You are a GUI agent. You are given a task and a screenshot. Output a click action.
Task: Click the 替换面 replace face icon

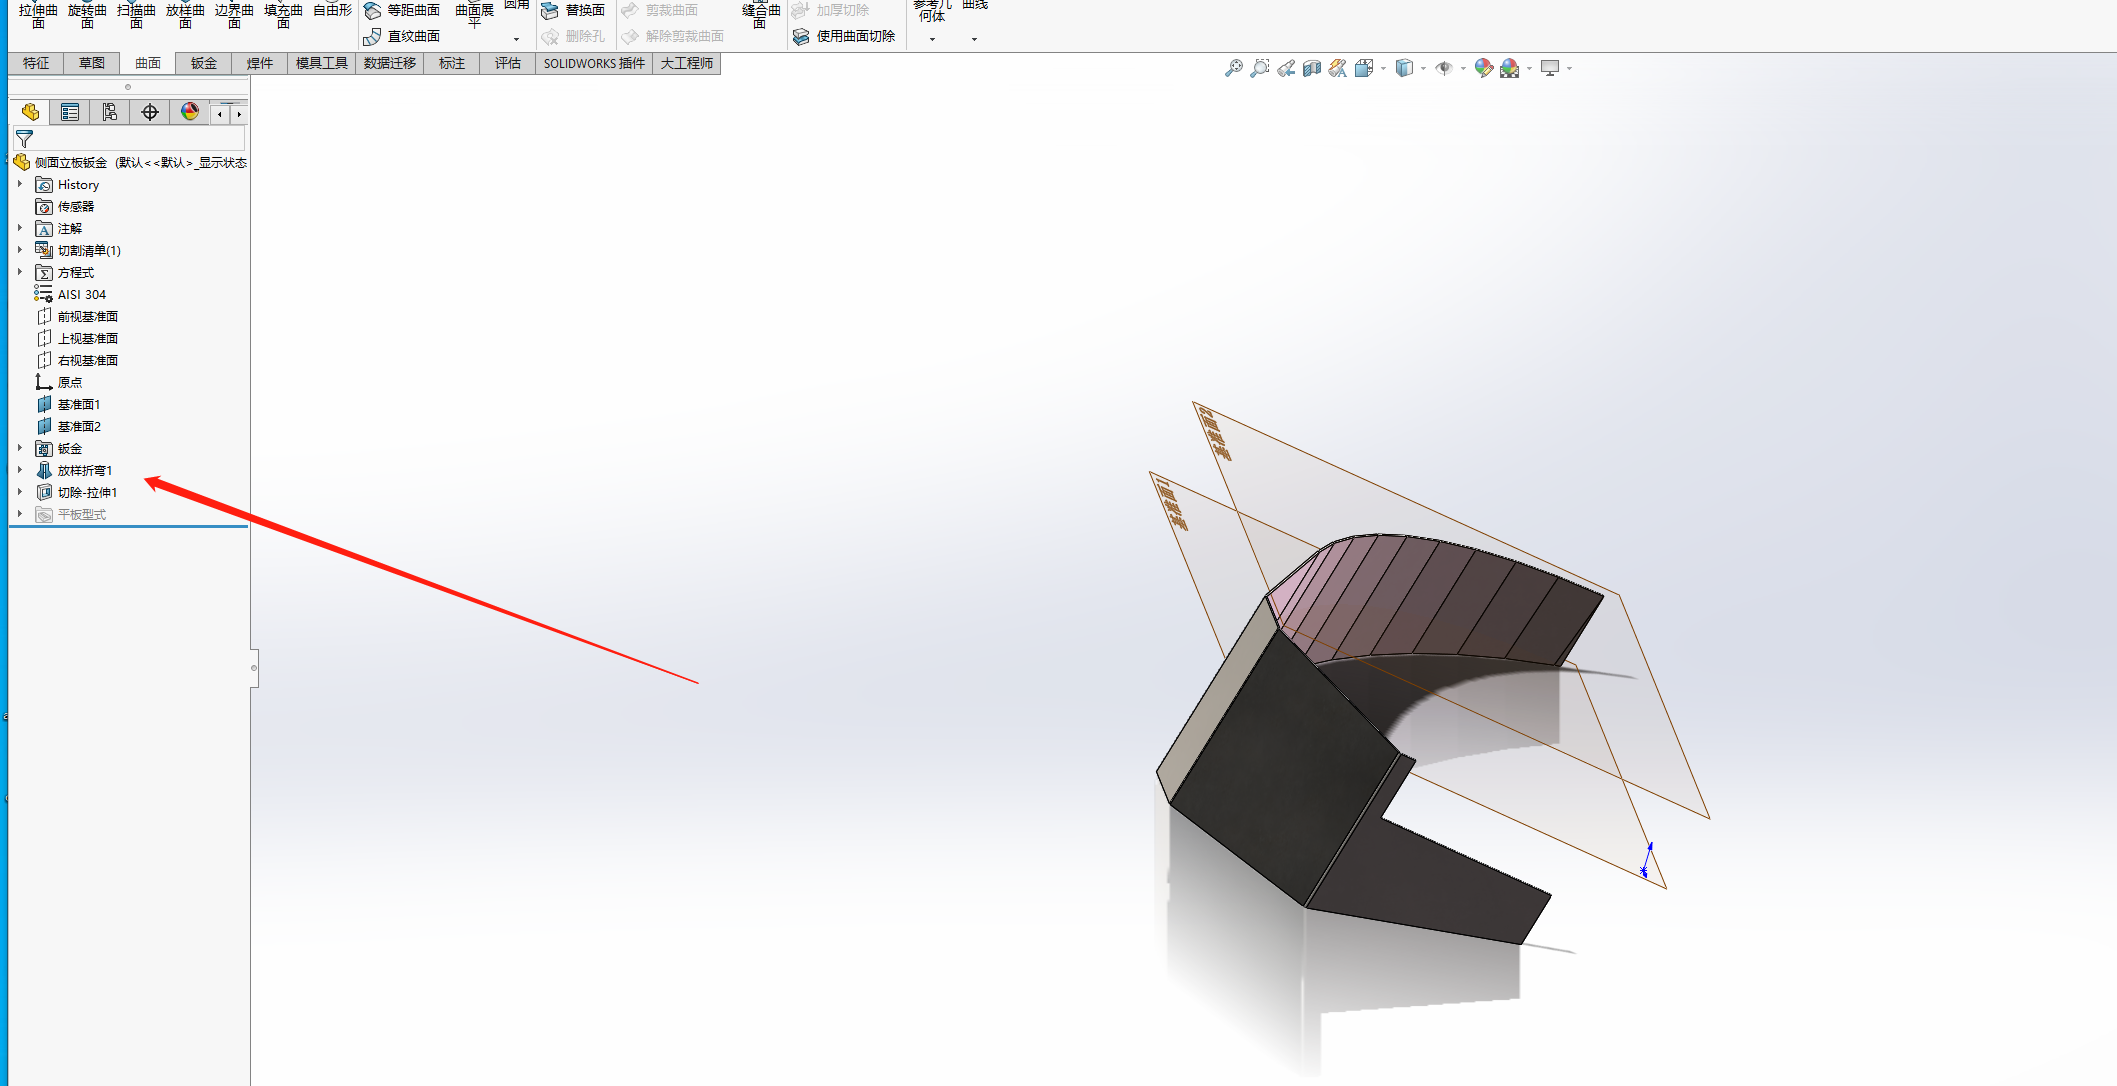(550, 10)
